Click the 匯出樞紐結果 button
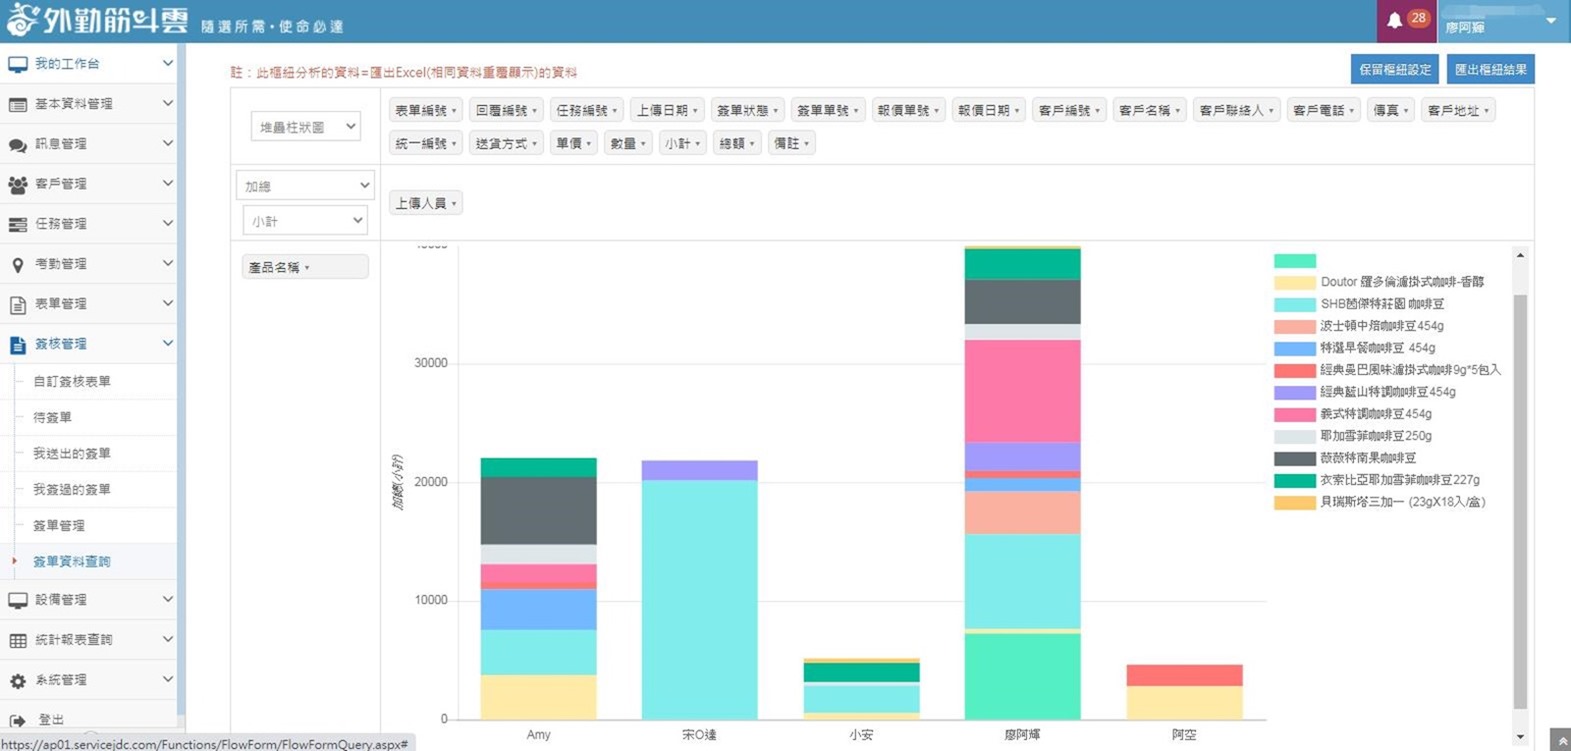The height and width of the screenshot is (751, 1571). coord(1490,69)
